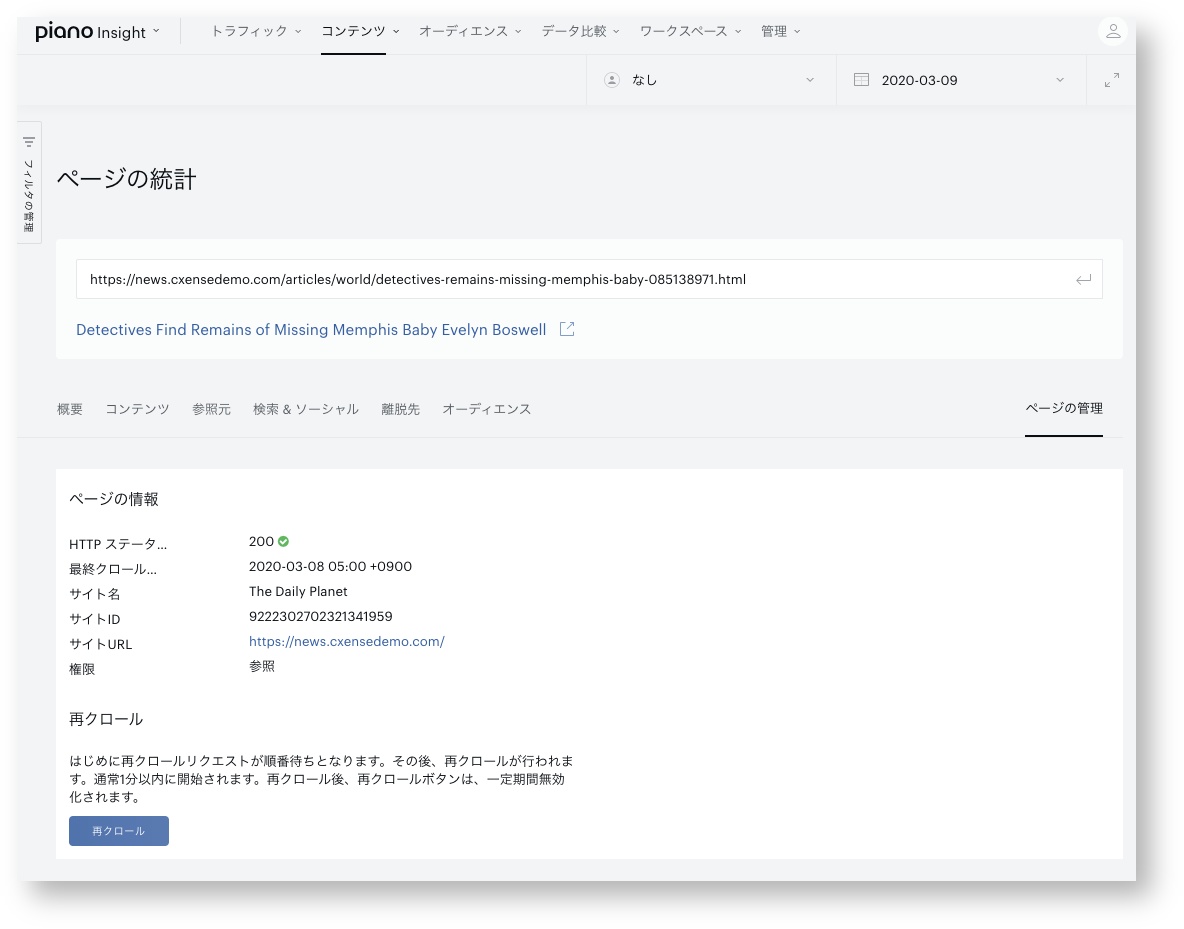Click the Piano Insight logo

(x=90, y=32)
